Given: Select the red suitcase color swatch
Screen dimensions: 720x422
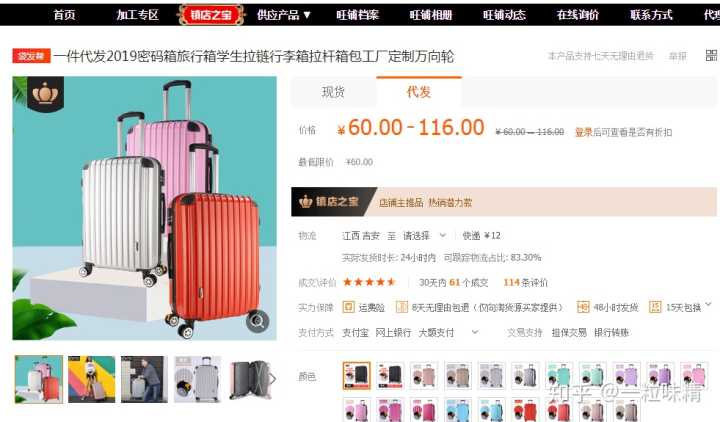Looking at the screenshot, I should [525, 410].
